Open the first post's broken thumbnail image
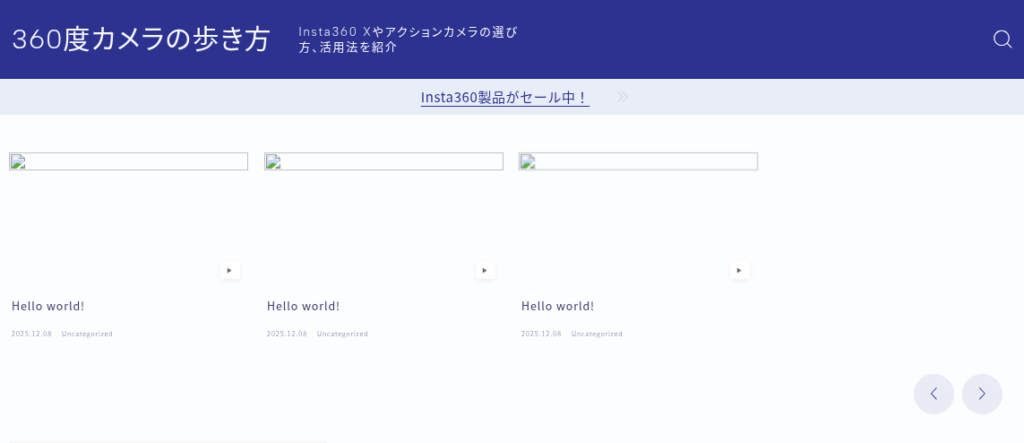 tap(128, 162)
